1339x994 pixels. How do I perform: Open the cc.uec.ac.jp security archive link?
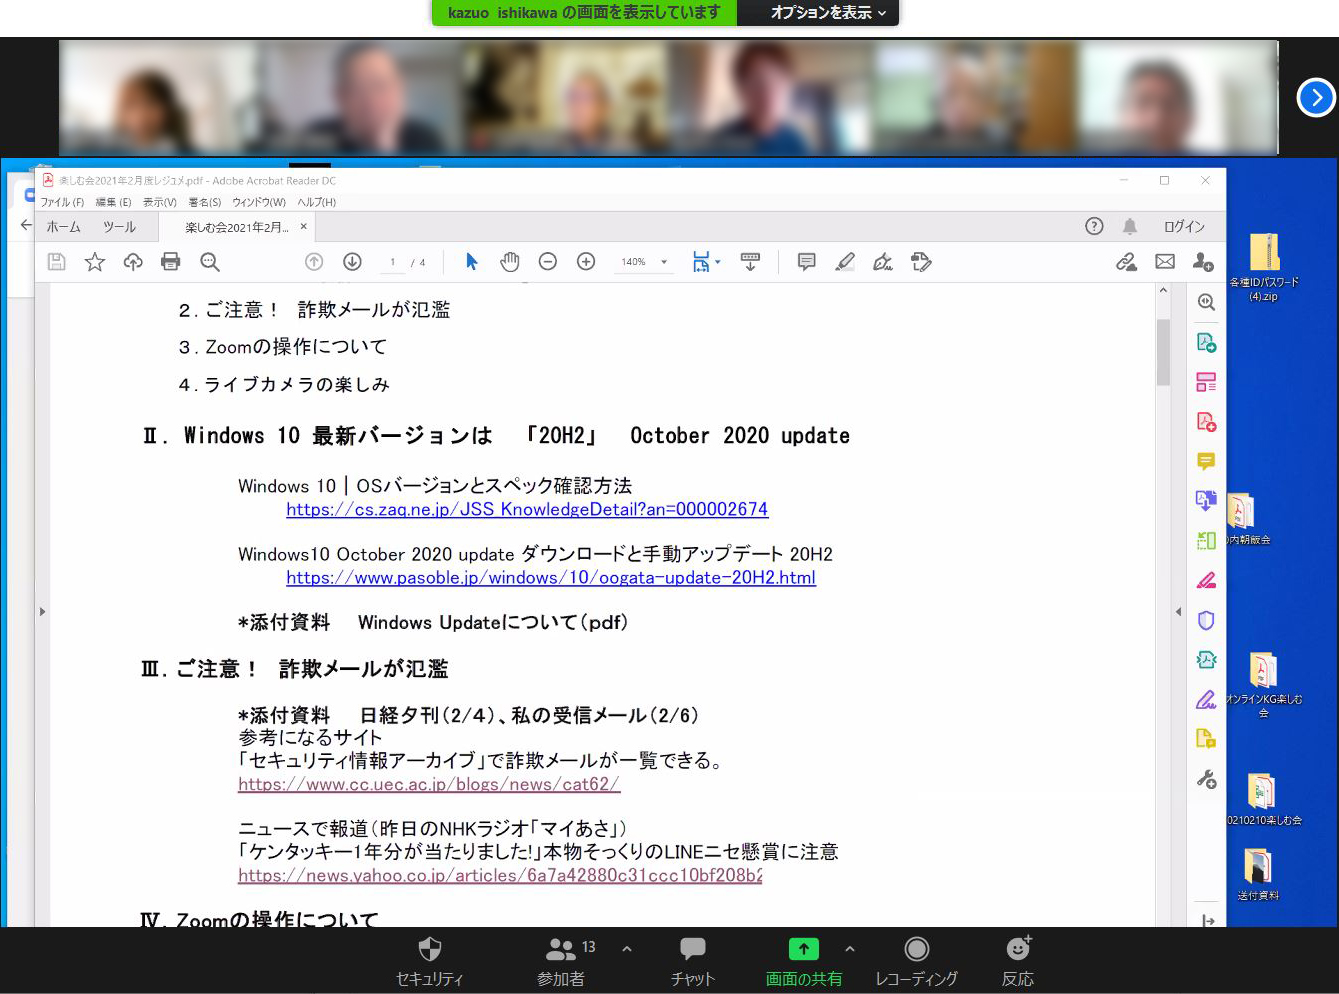click(x=429, y=784)
